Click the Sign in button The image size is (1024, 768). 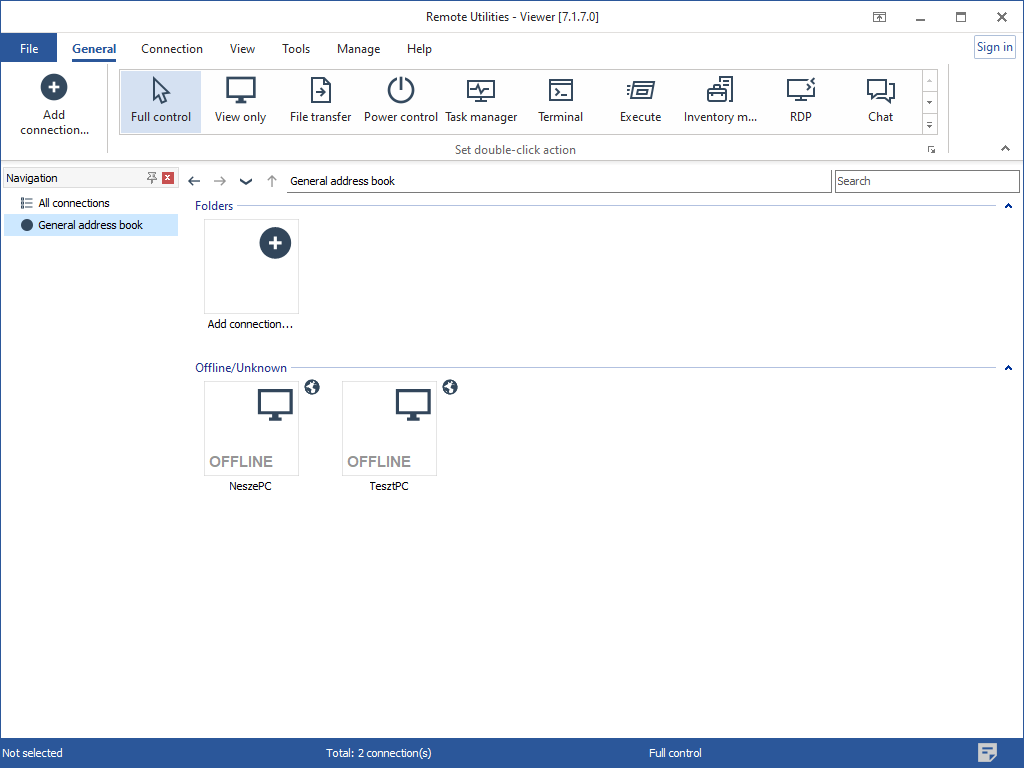[x=995, y=47]
